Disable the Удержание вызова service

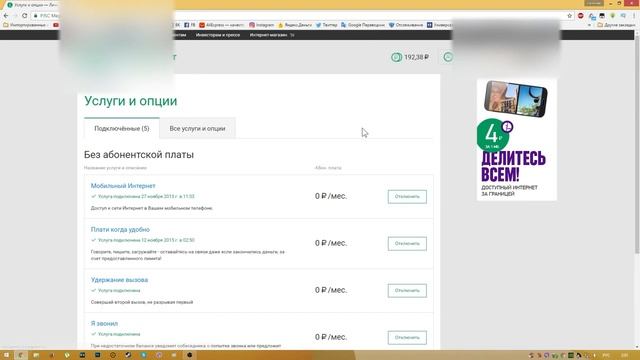[x=407, y=290]
